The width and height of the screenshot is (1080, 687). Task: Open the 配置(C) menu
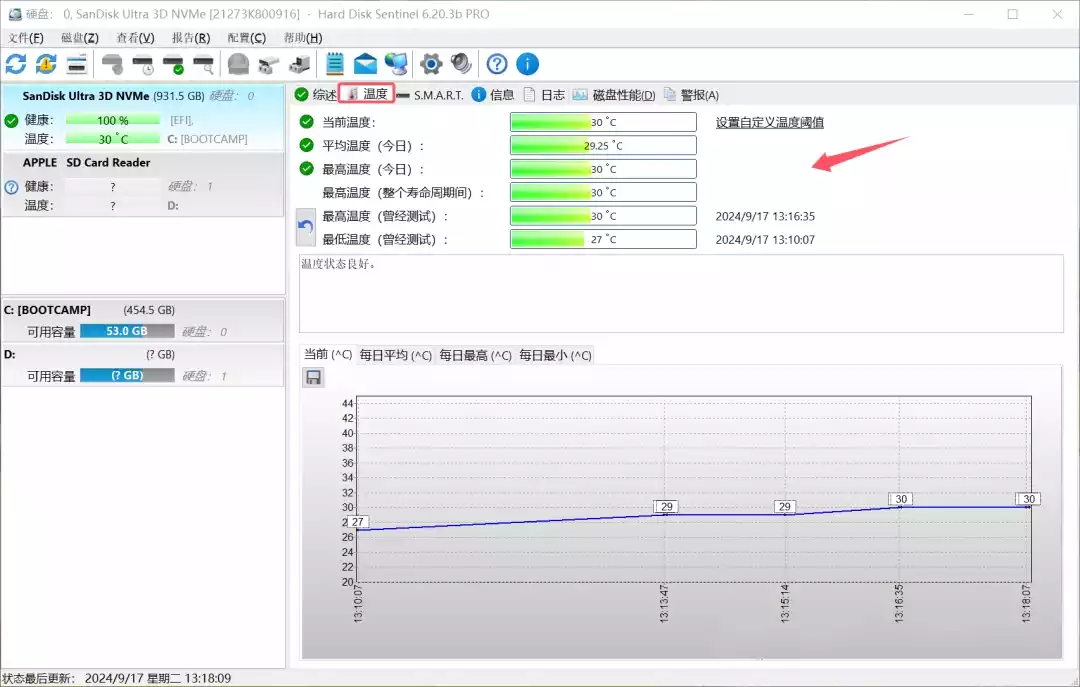point(247,38)
